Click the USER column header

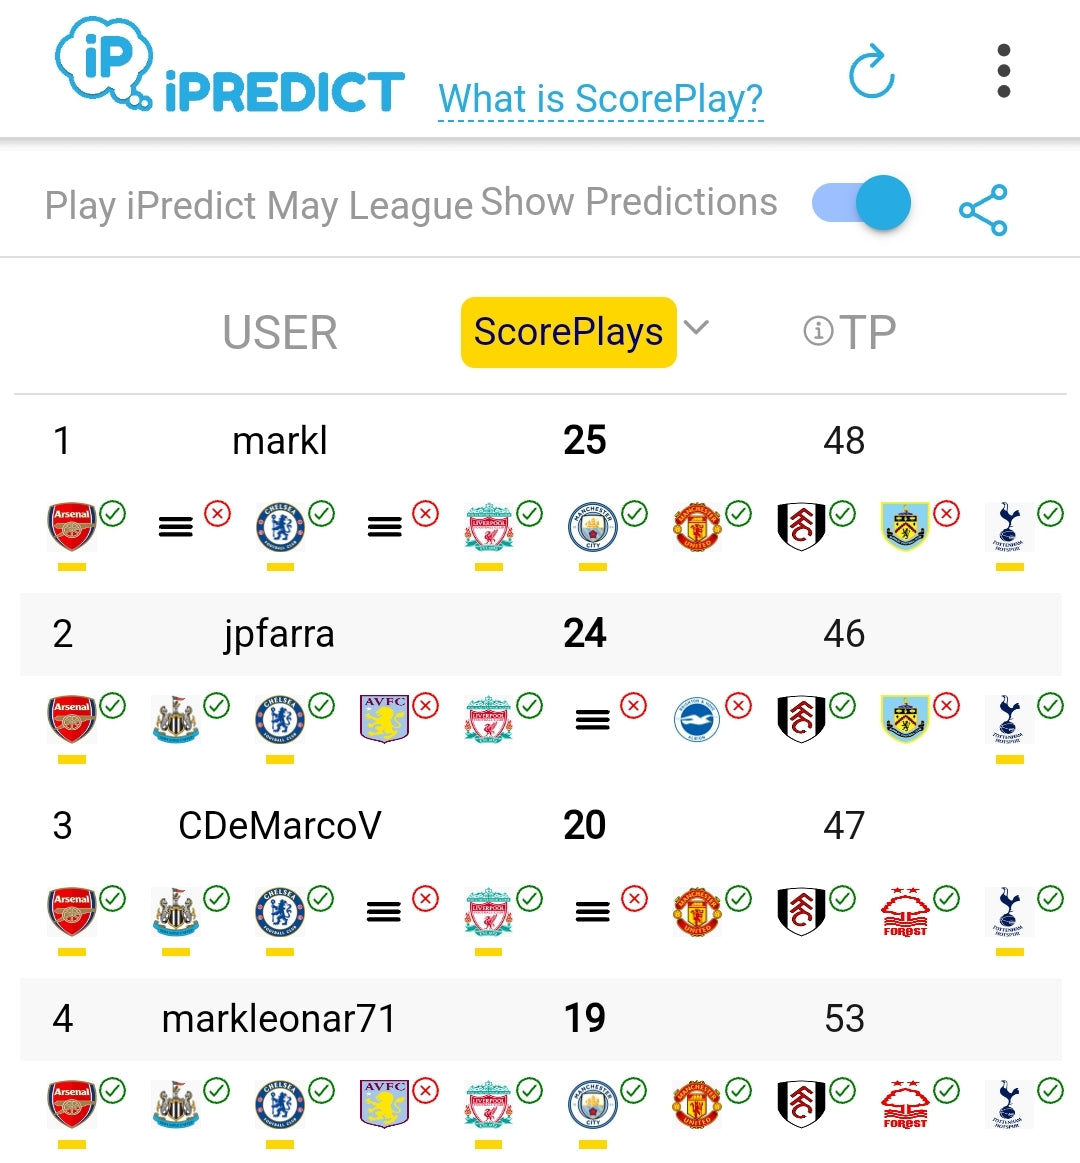[280, 332]
